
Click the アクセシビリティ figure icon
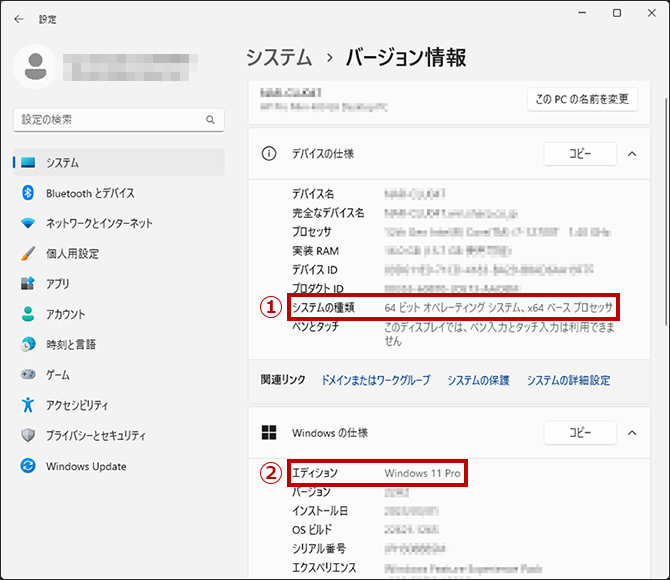pos(28,405)
